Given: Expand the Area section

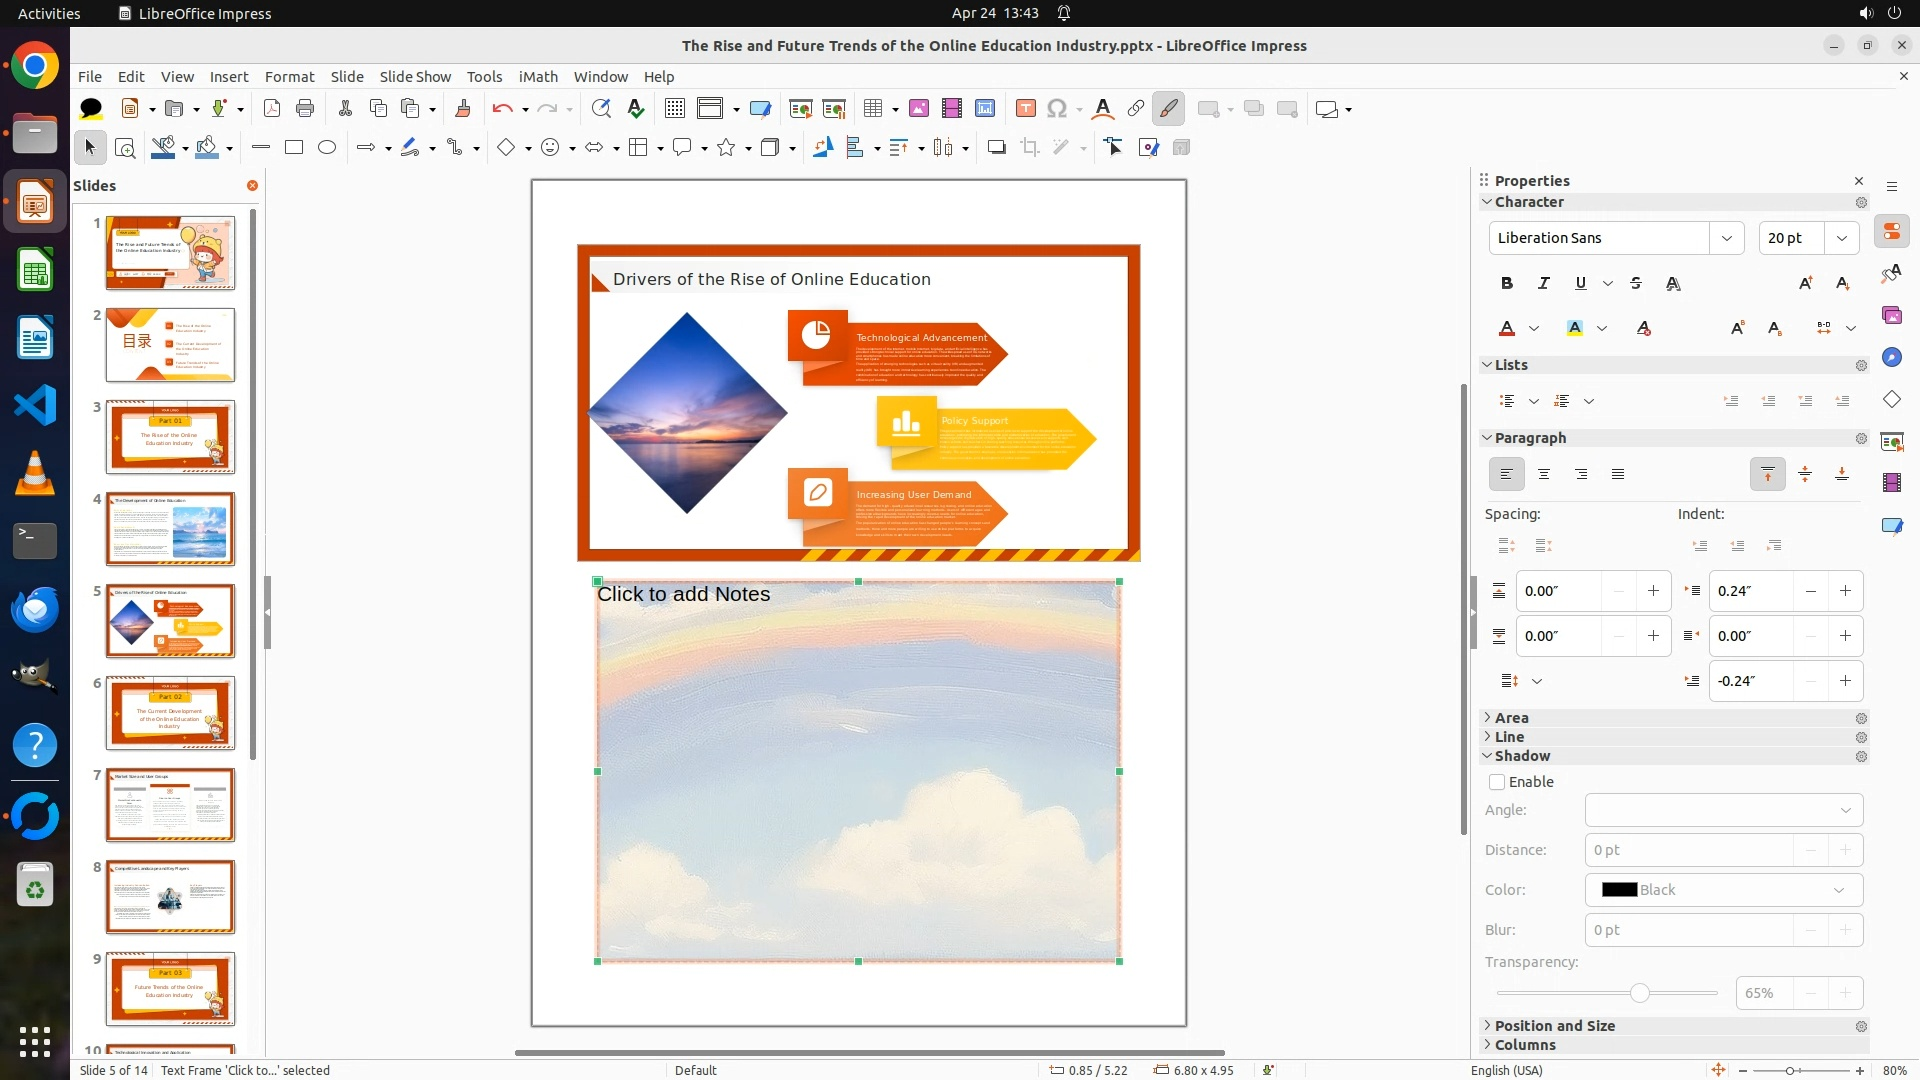Looking at the screenshot, I should [x=1511, y=718].
